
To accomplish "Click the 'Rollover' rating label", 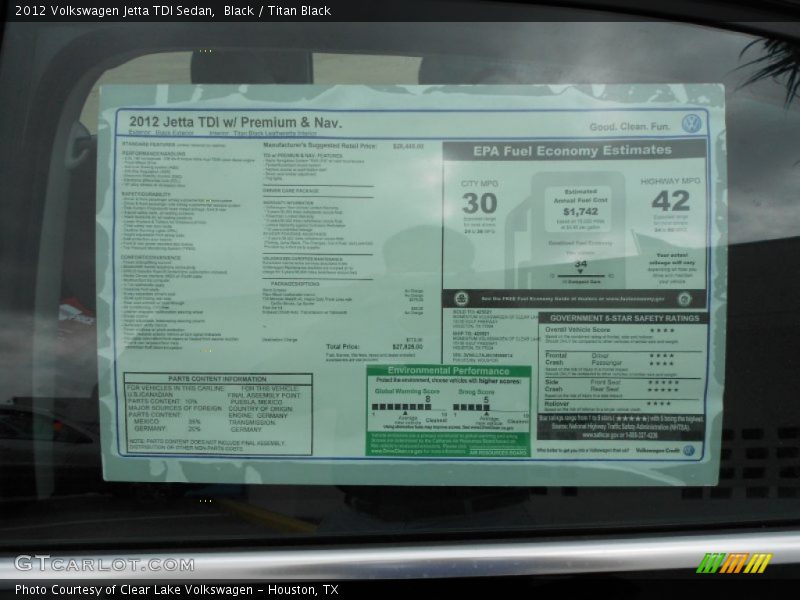I will click(x=557, y=404).
